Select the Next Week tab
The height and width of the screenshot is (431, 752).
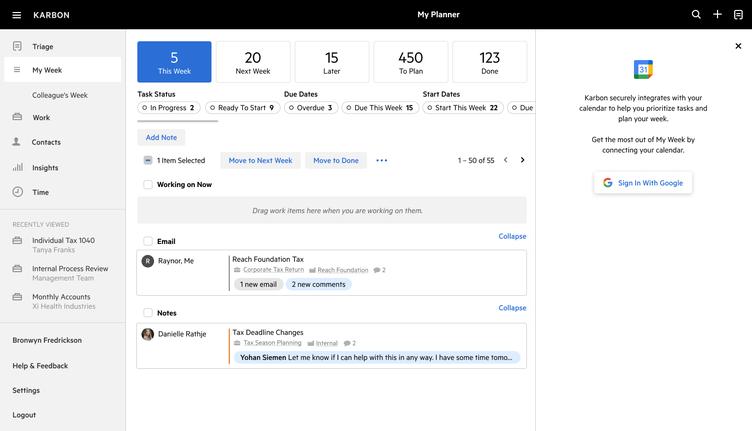click(253, 62)
